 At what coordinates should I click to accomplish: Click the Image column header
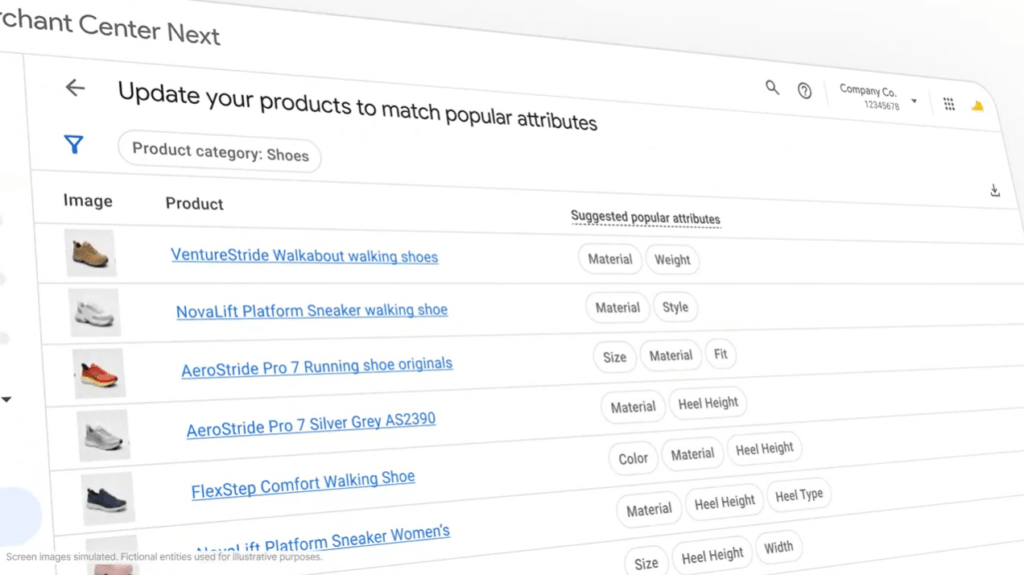click(88, 201)
